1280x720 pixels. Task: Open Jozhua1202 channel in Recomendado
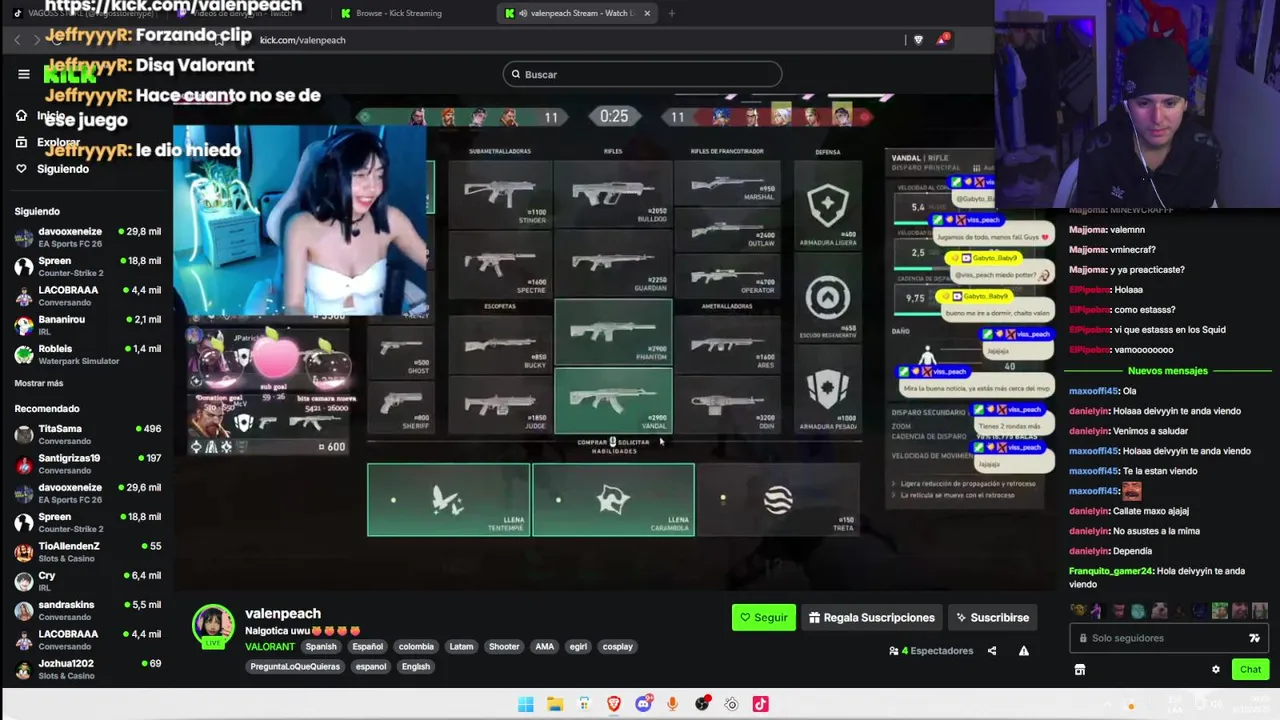(88, 669)
